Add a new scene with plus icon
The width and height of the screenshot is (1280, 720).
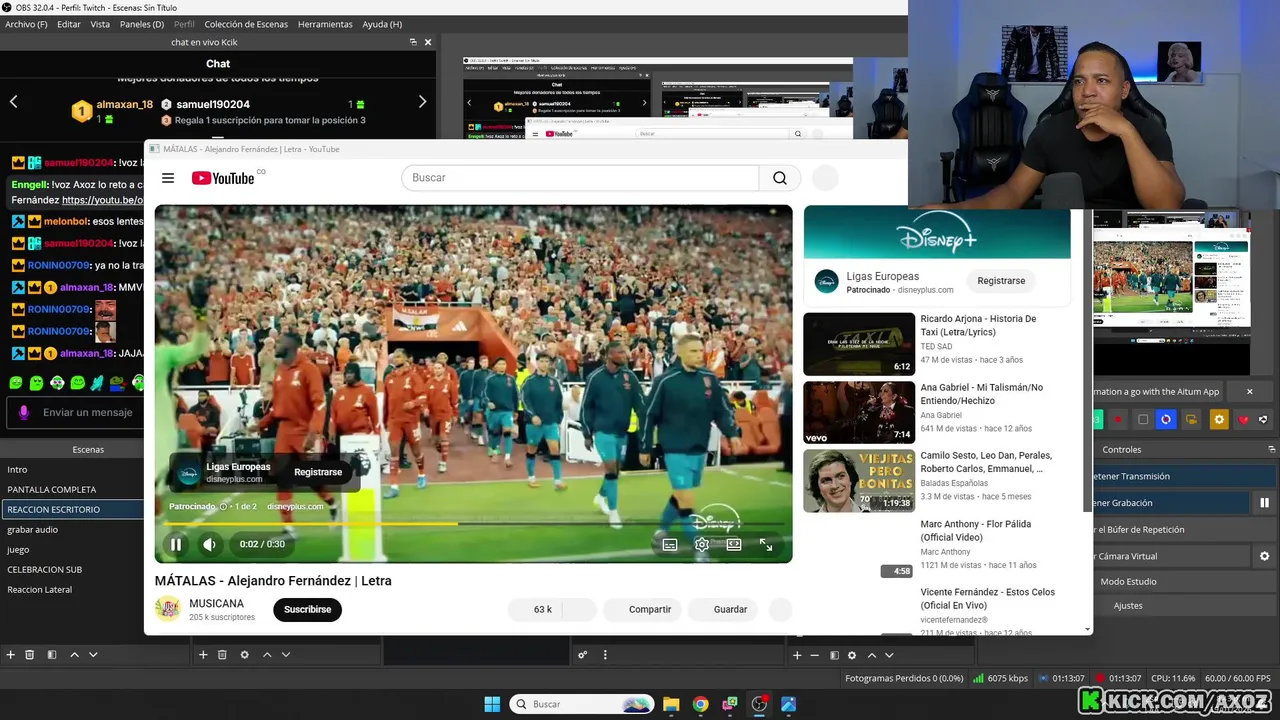(x=11, y=655)
